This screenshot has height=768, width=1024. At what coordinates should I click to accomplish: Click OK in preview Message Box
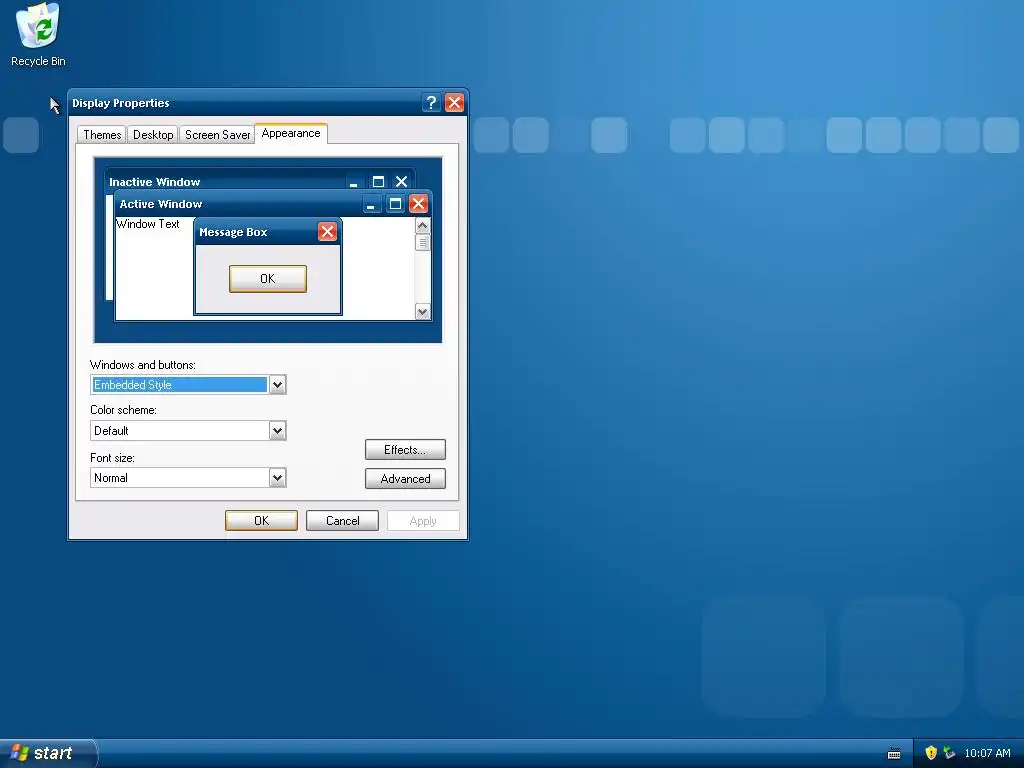268,279
